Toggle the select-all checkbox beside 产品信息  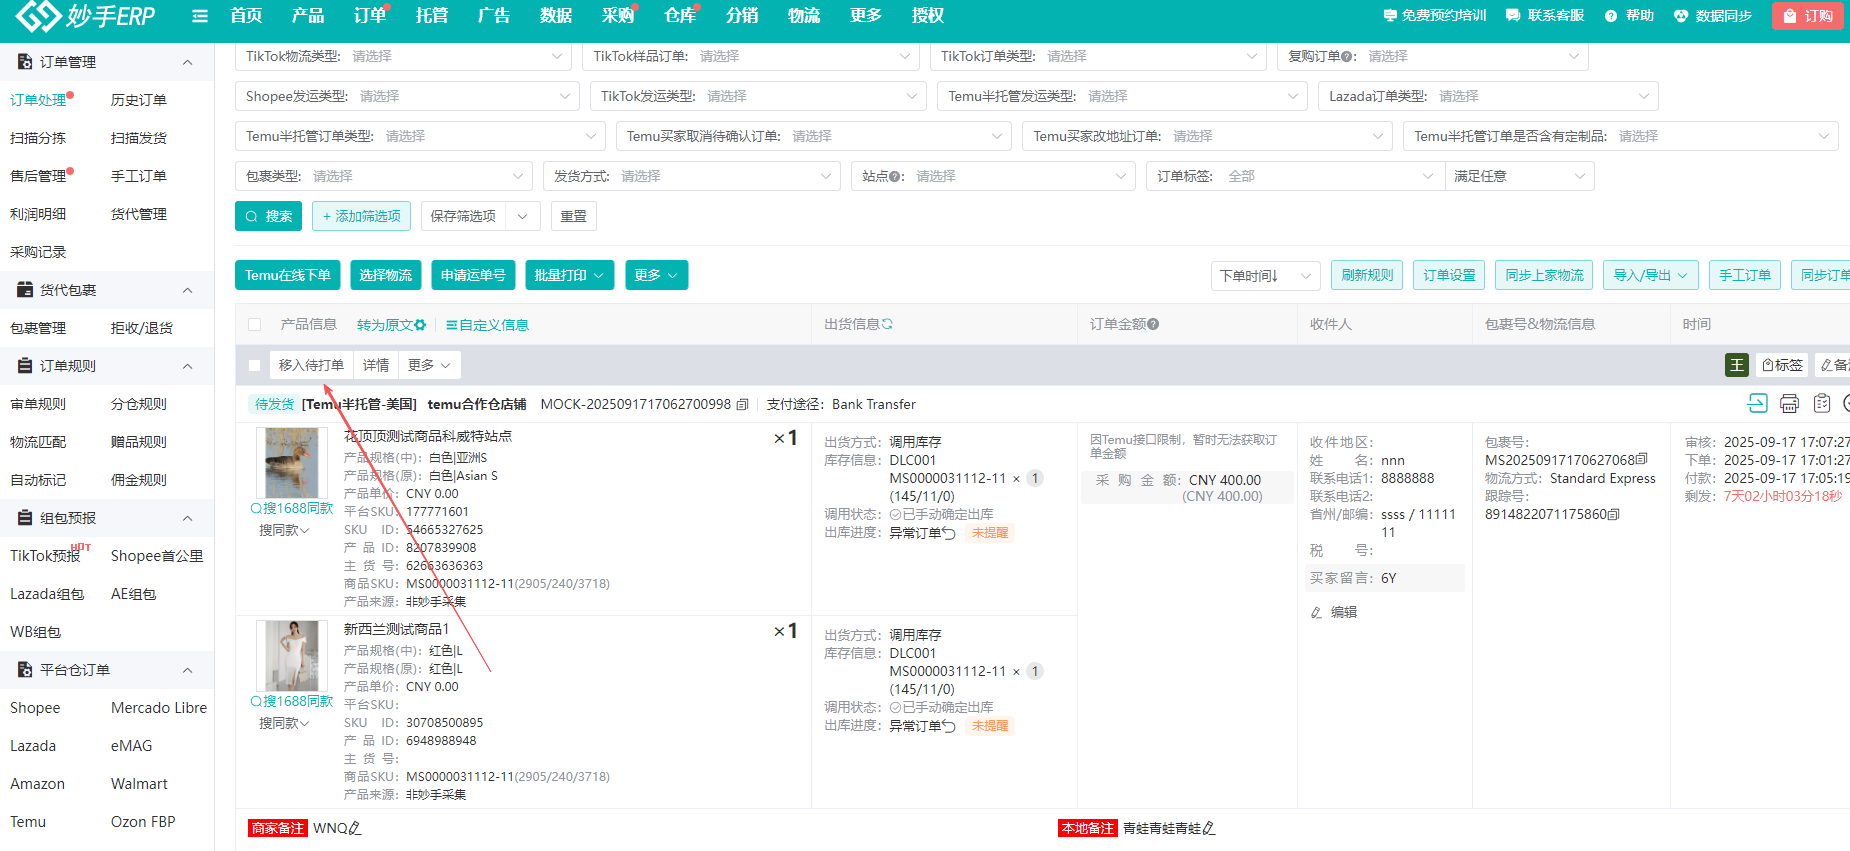tap(255, 325)
